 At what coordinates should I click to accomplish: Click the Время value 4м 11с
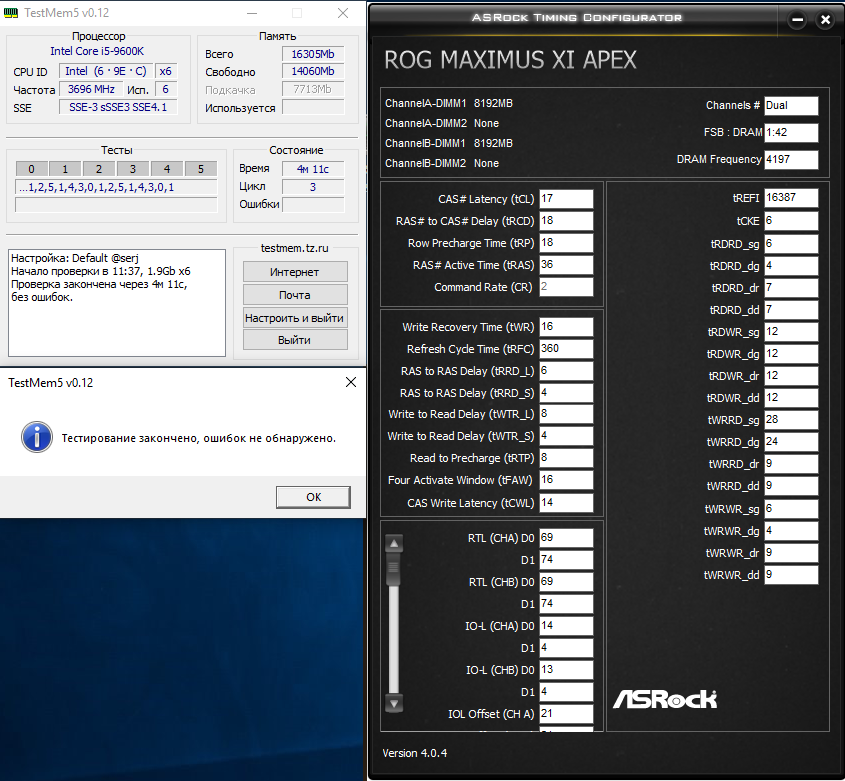(313, 169)
